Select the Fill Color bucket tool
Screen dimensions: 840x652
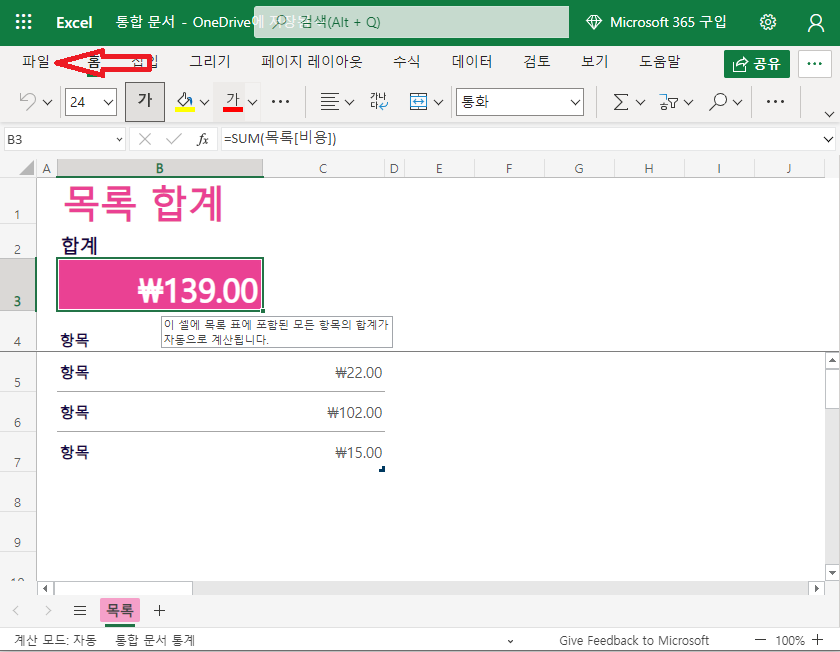tap(184, 102)
